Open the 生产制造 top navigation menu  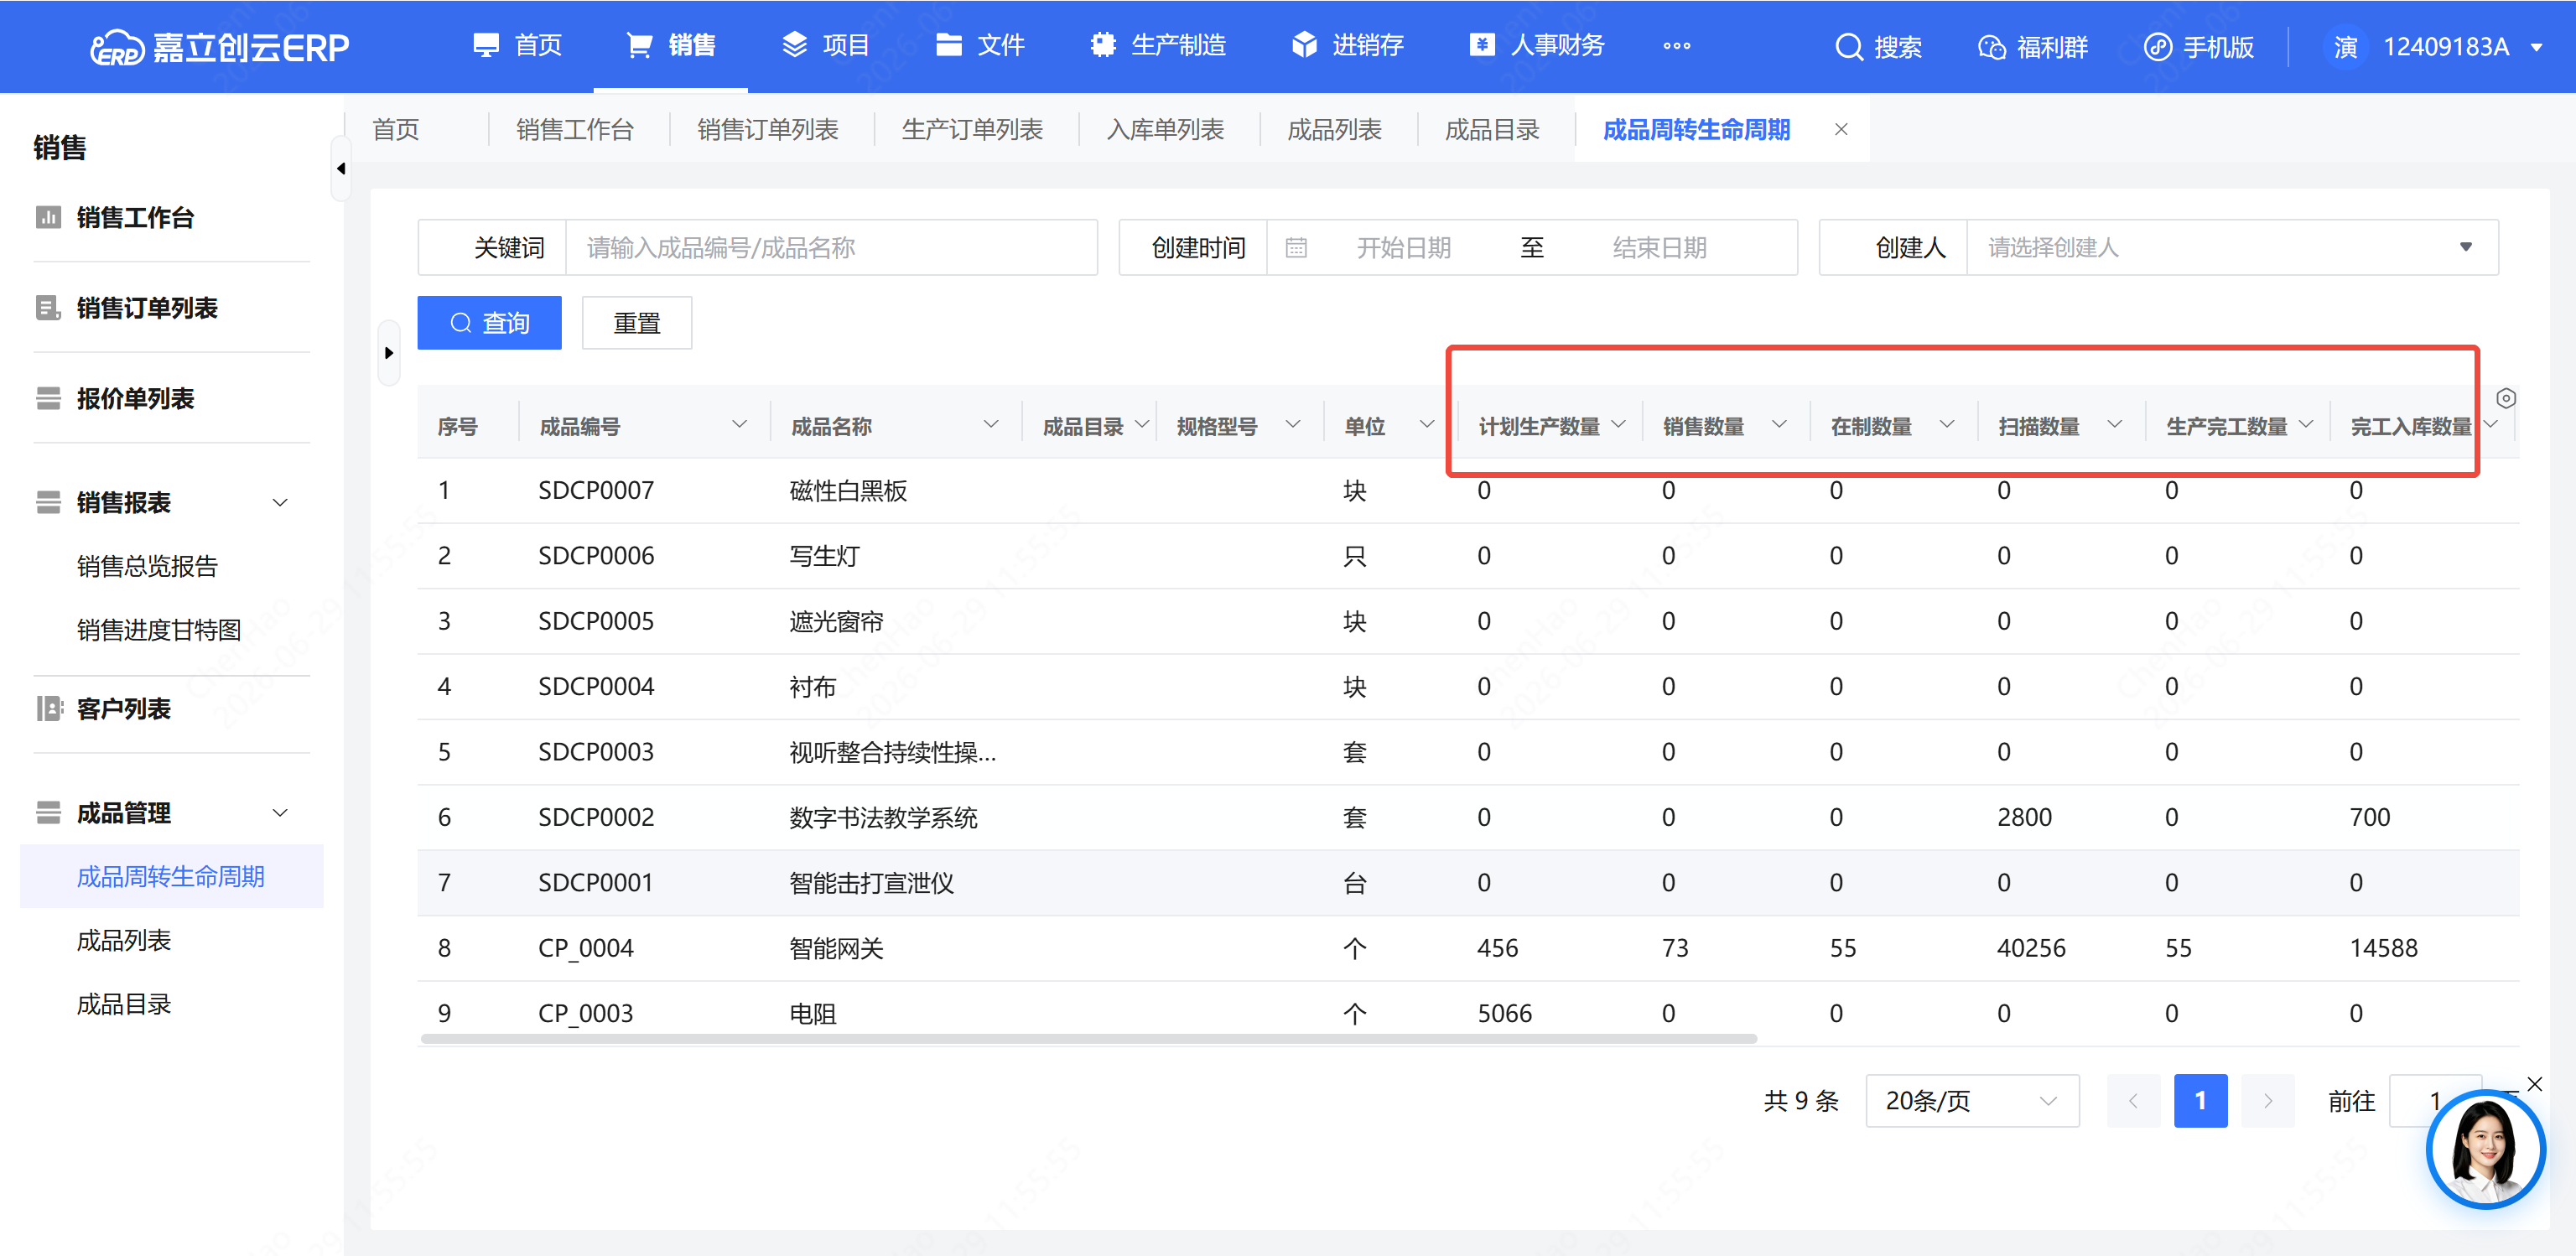pyautogui.click(x=1158, y=45)
